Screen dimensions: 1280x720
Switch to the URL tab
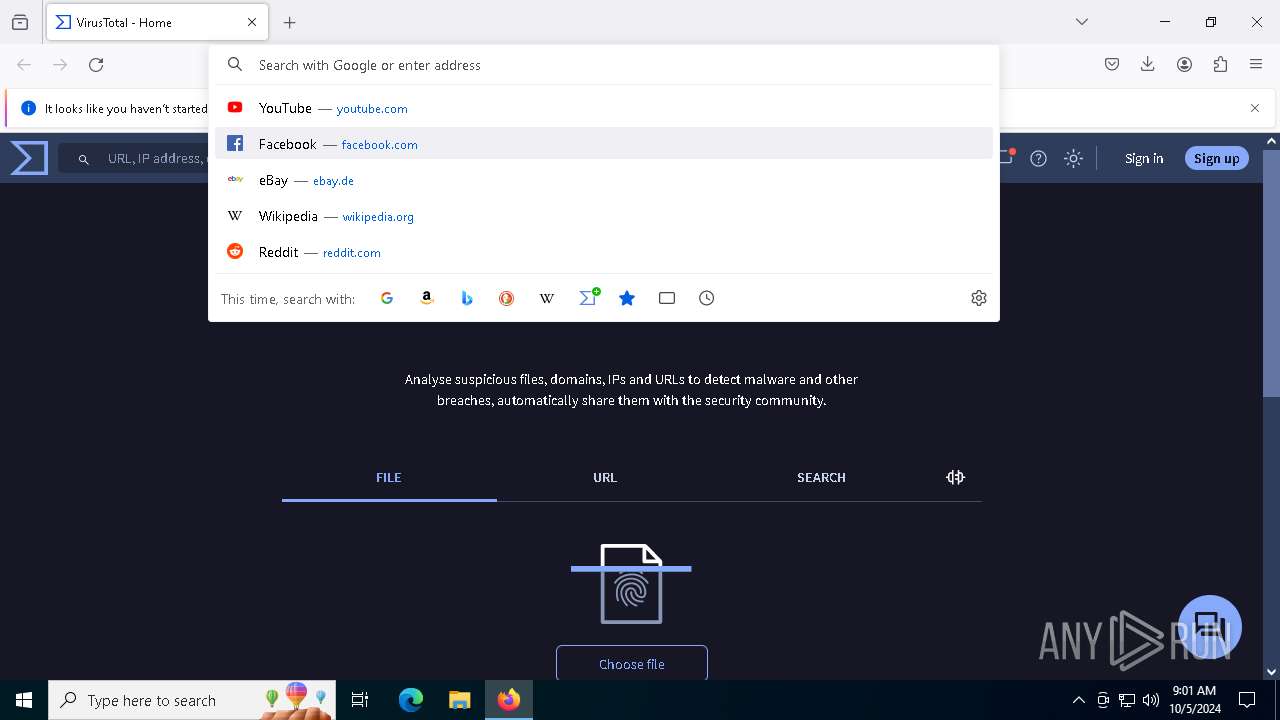tap(605, 478)
